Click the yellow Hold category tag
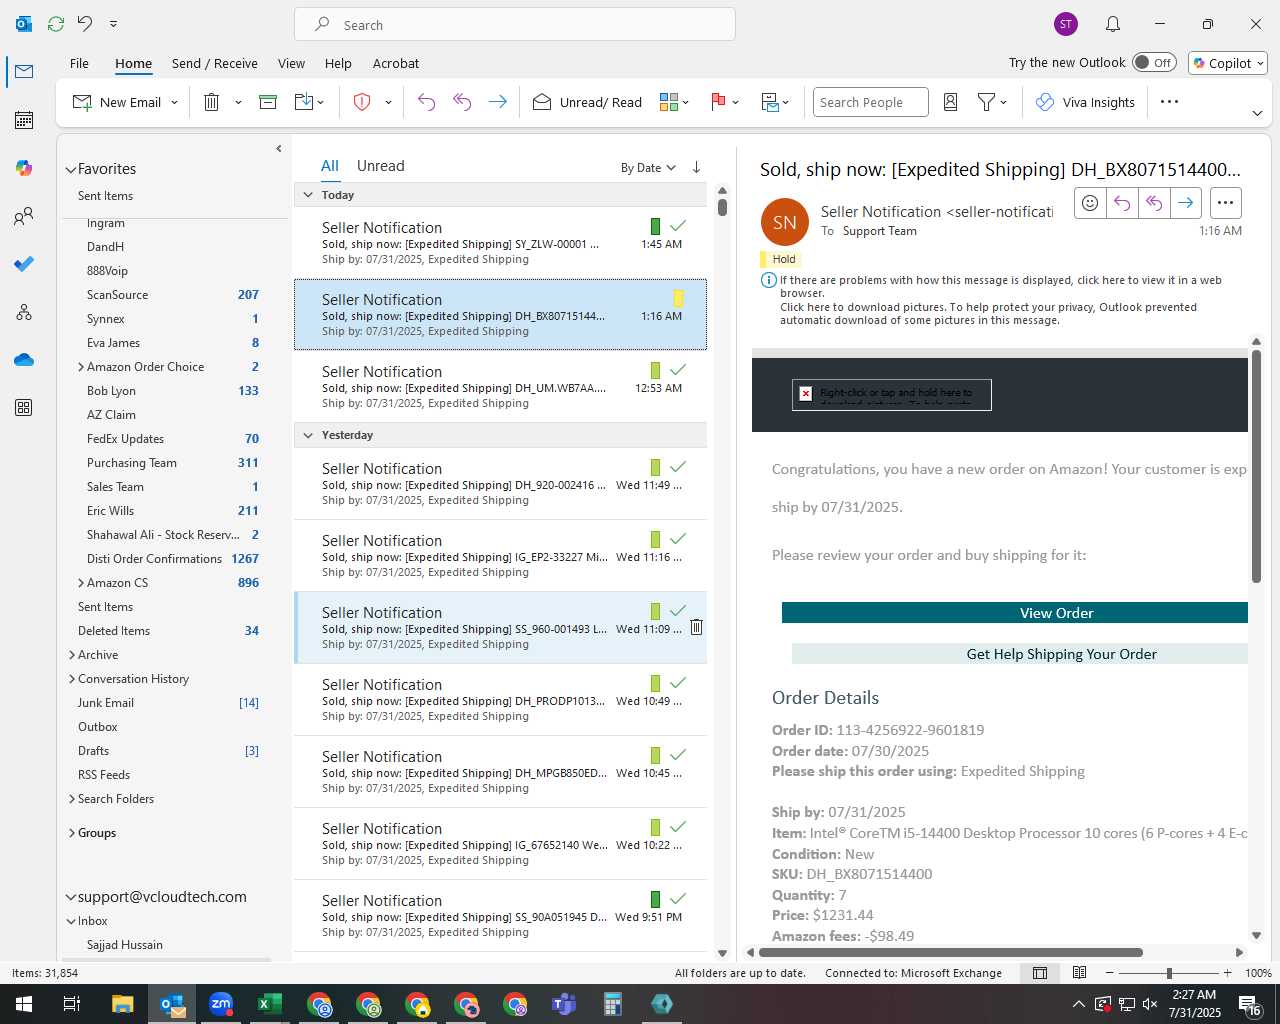The width and height of the screenshot is (1280, 1024). tap(781, 259)
